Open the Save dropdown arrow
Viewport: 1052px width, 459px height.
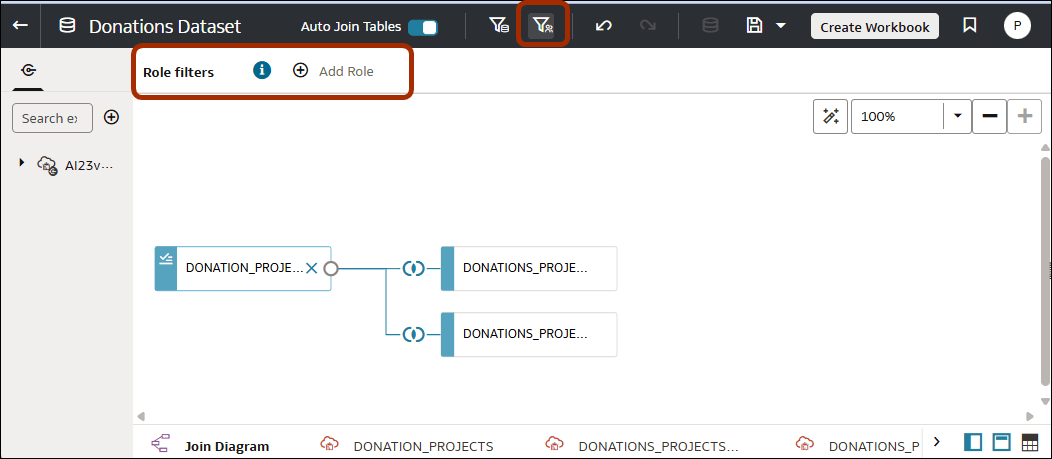pyautogui.click(x=780, y=26)
